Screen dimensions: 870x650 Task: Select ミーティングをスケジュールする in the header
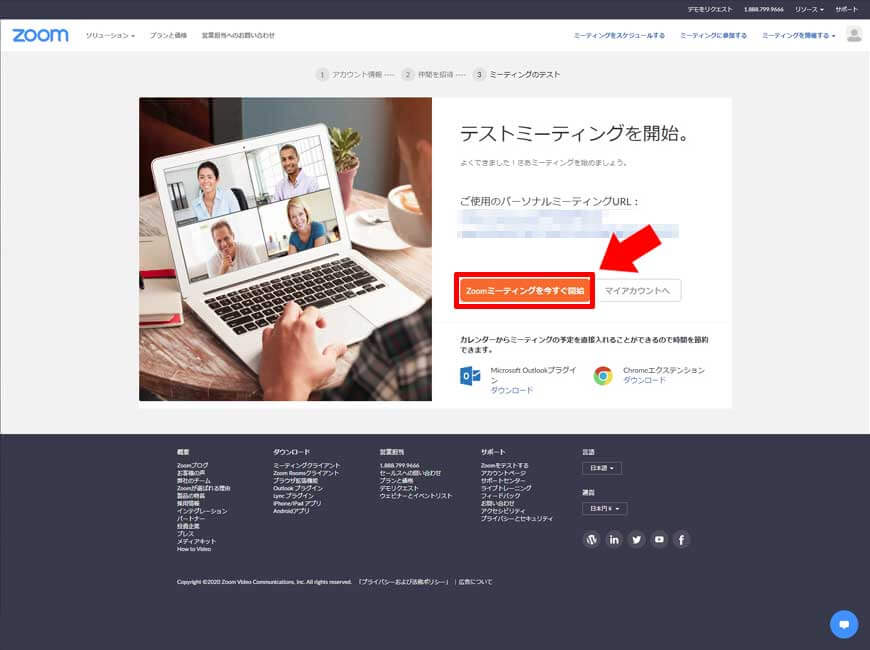(619, 36)
